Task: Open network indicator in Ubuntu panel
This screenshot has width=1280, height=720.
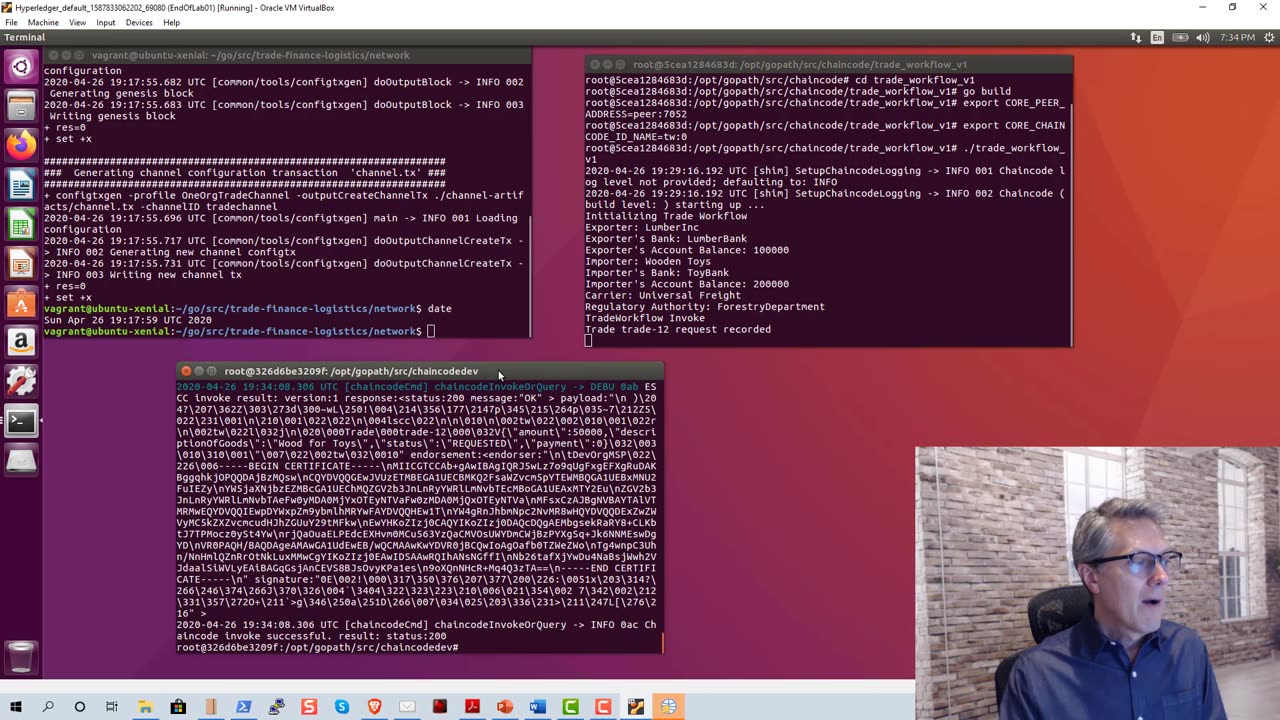Action: coord(1136,37)
